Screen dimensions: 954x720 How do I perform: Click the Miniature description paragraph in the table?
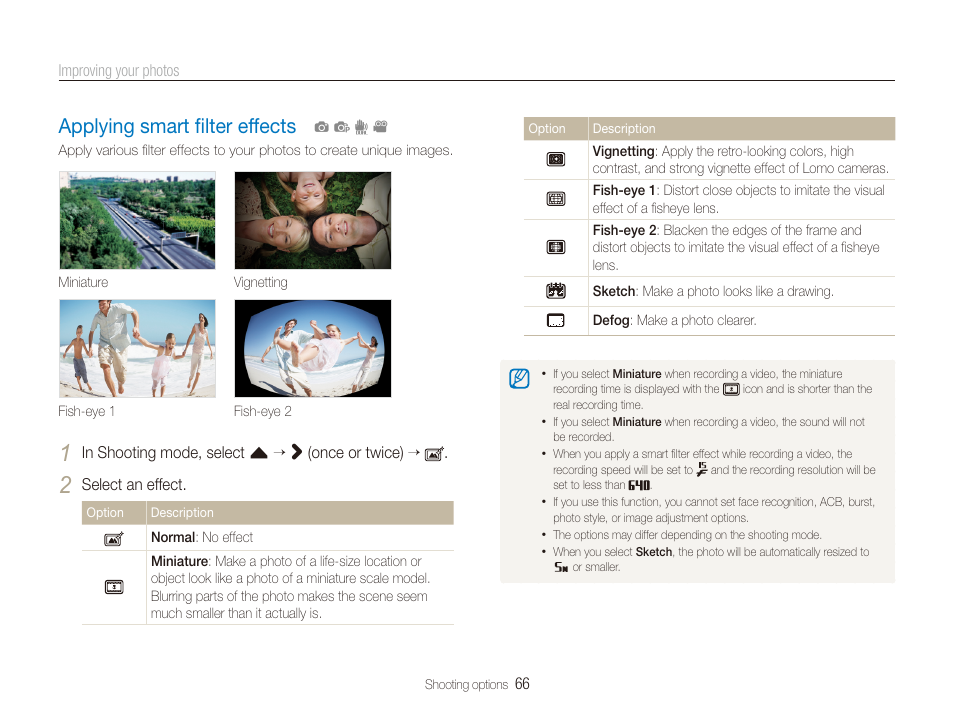tap(290, 587)
